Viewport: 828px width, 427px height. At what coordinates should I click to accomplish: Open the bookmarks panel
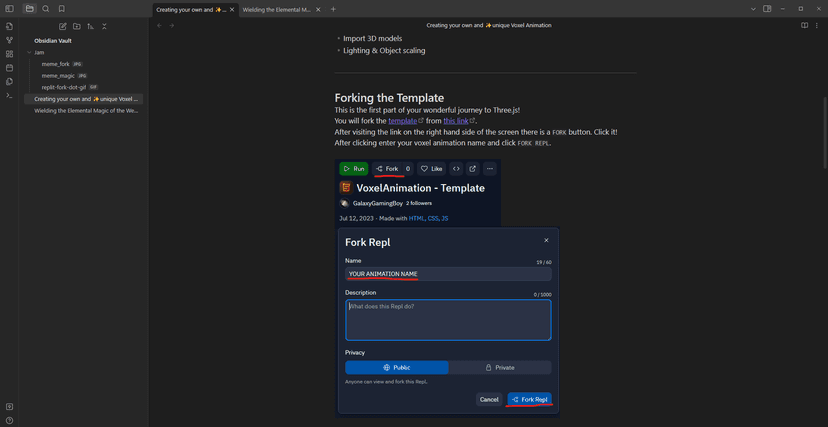click(x=61, y=9)
